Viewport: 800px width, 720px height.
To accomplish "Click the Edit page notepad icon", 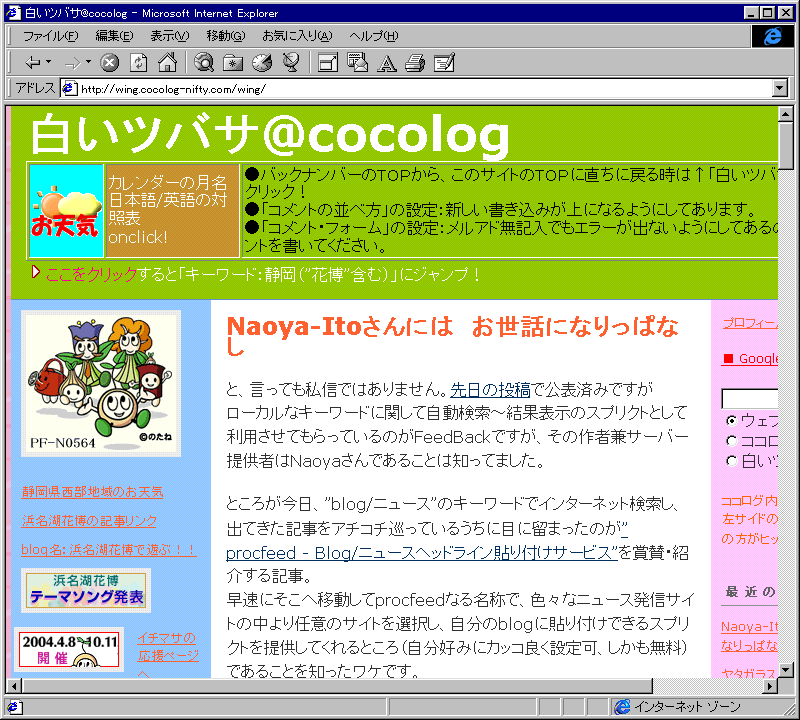I will [x=444, y=63].
